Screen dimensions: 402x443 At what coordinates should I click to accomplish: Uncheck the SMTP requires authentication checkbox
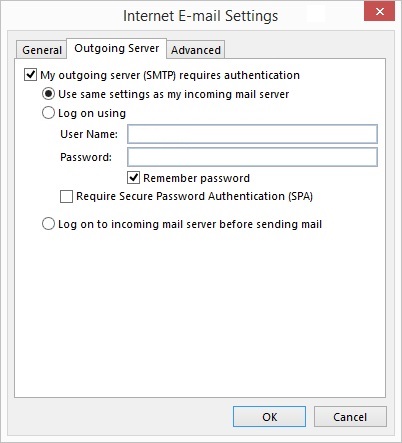(30, 75)
